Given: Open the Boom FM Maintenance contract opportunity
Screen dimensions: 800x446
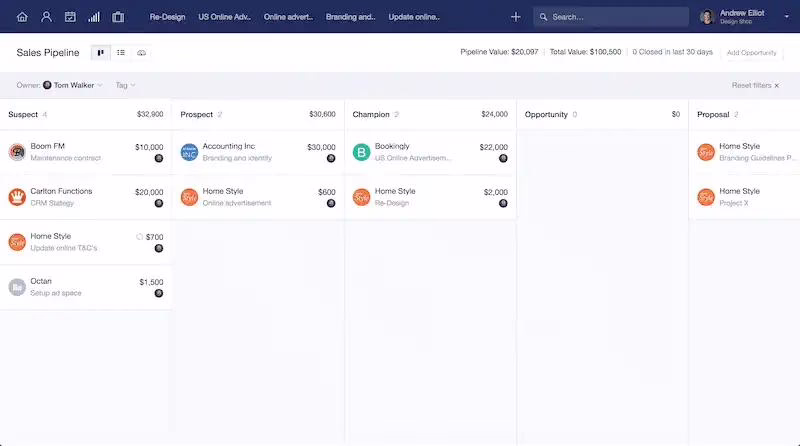Looking at the screenshot, I should [x=86, y=152].
